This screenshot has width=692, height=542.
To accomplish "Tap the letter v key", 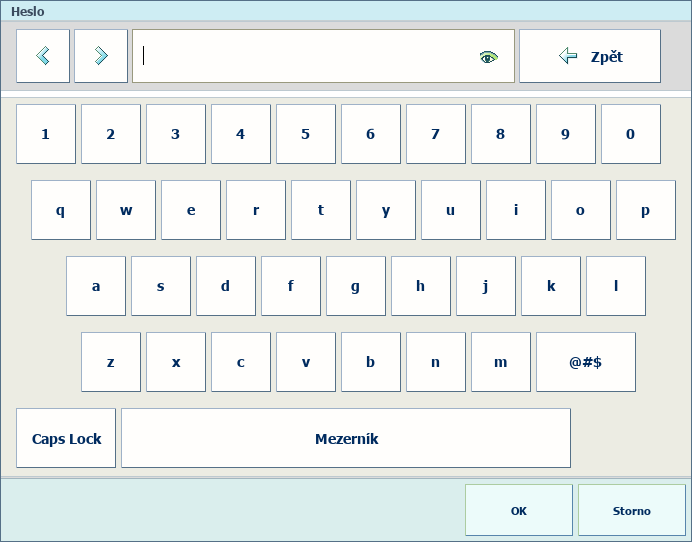I will [x=306, y=362].
